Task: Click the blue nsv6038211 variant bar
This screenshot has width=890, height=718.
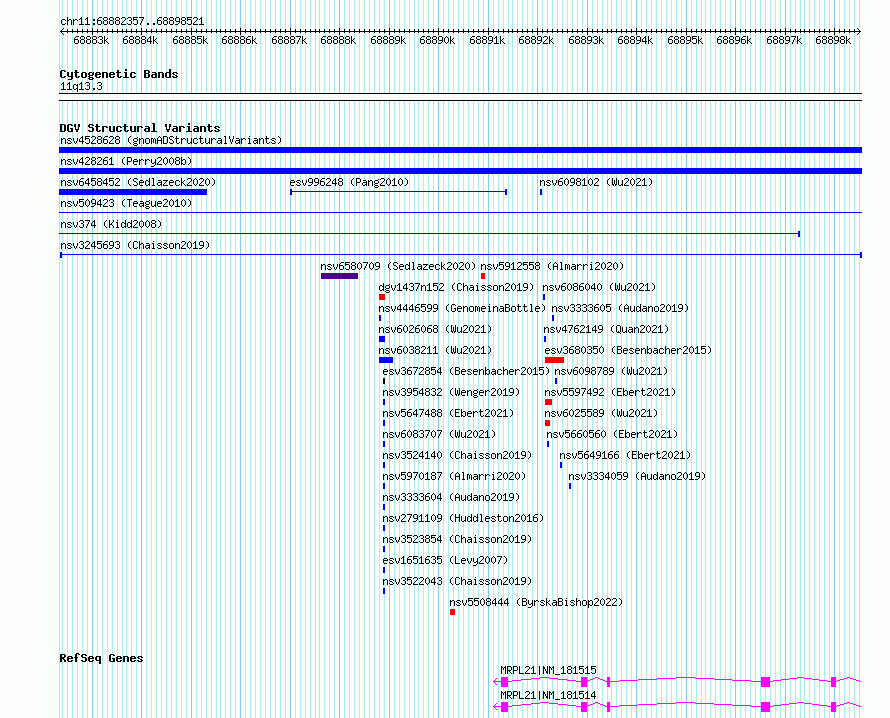Action: pyautogui.click(x=386, y=360)
